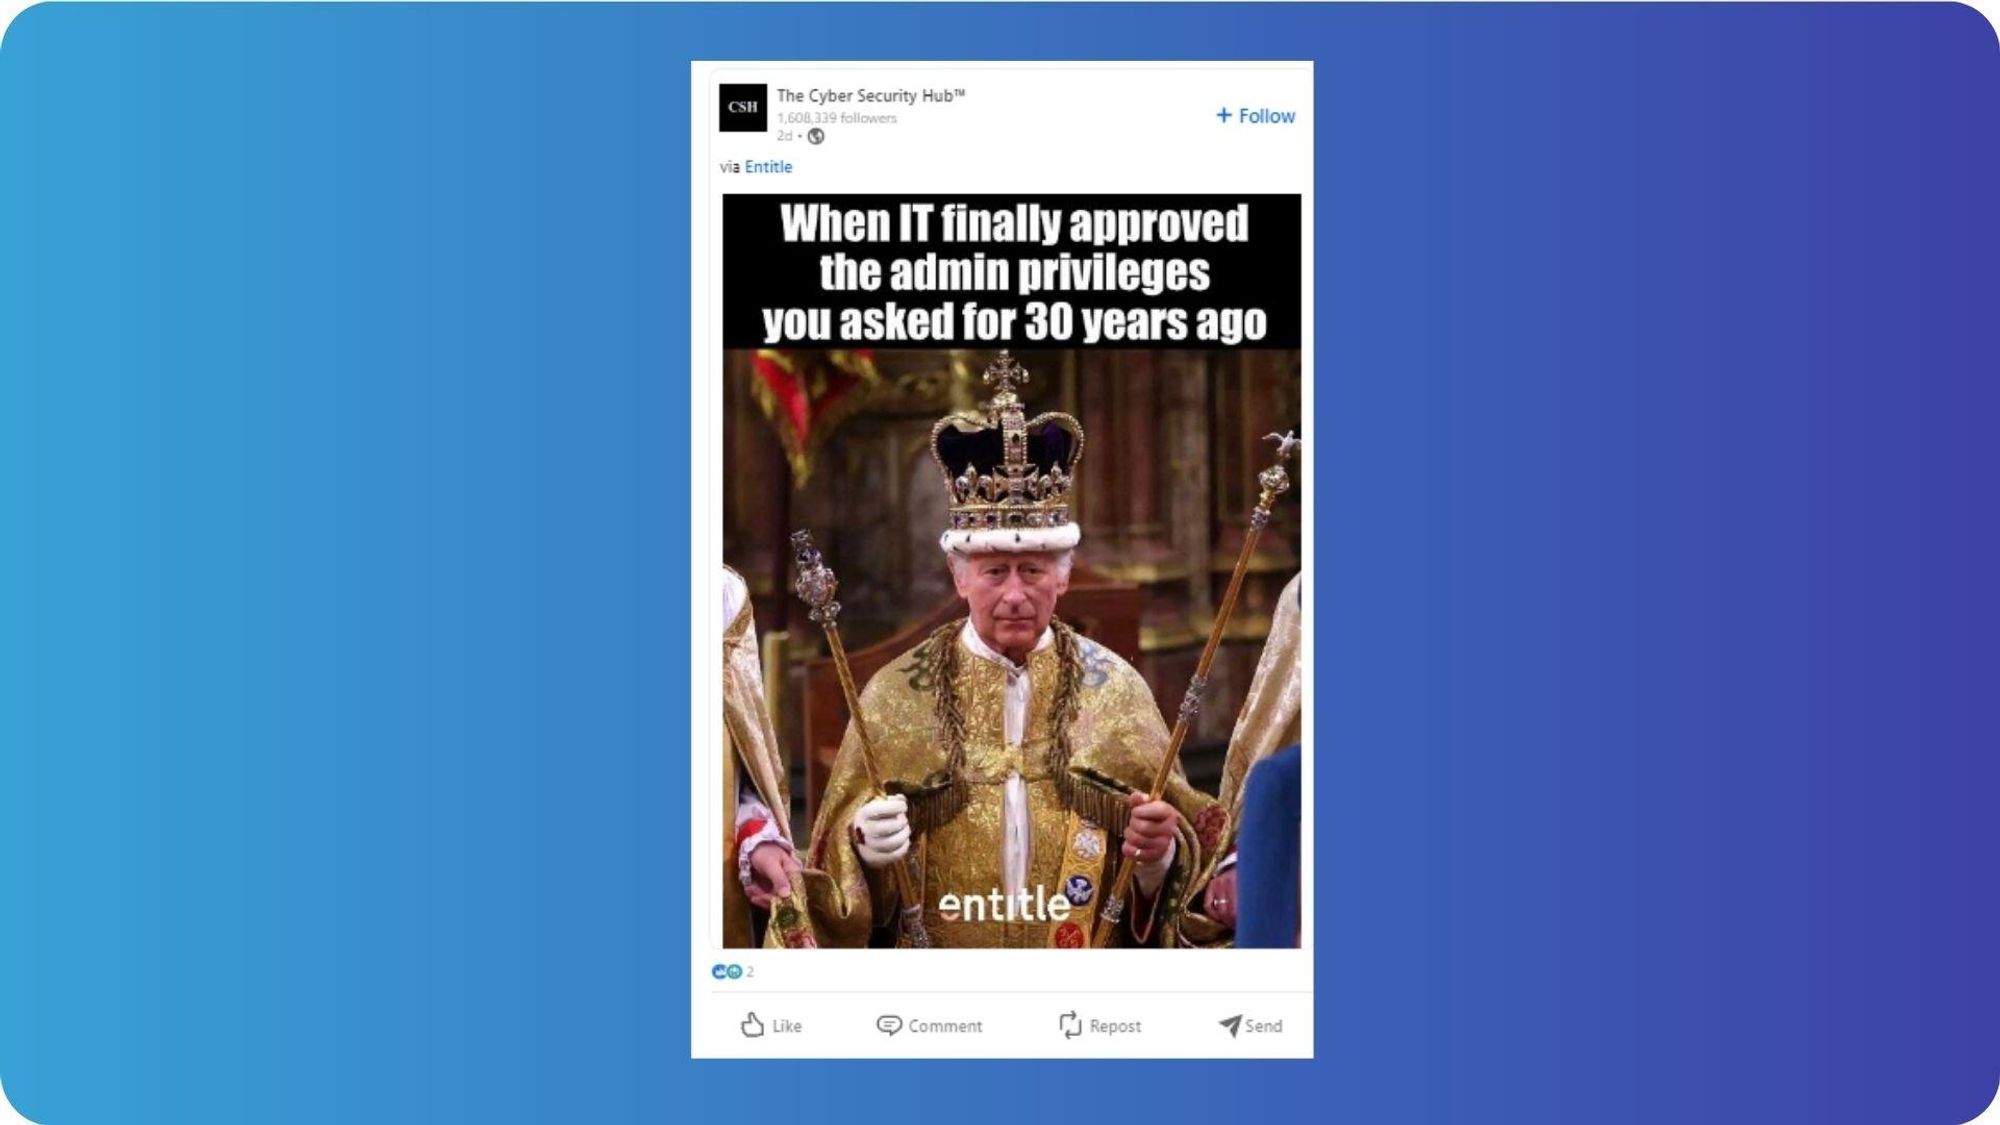Open the reactions count showing 2
The height and width of the screenshot is (1125, 2000).
(x=750, y=972)
